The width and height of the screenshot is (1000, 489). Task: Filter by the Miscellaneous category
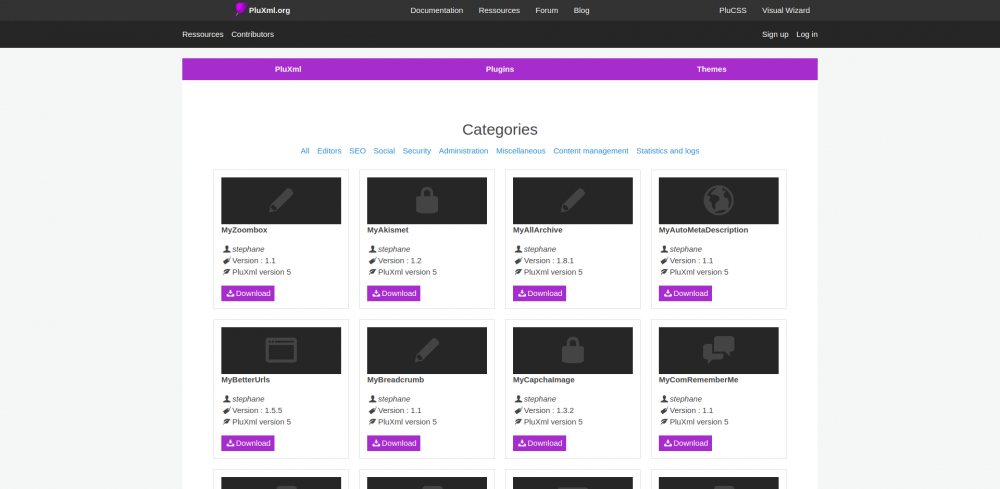pyautogui.click(x=521, y=151)
